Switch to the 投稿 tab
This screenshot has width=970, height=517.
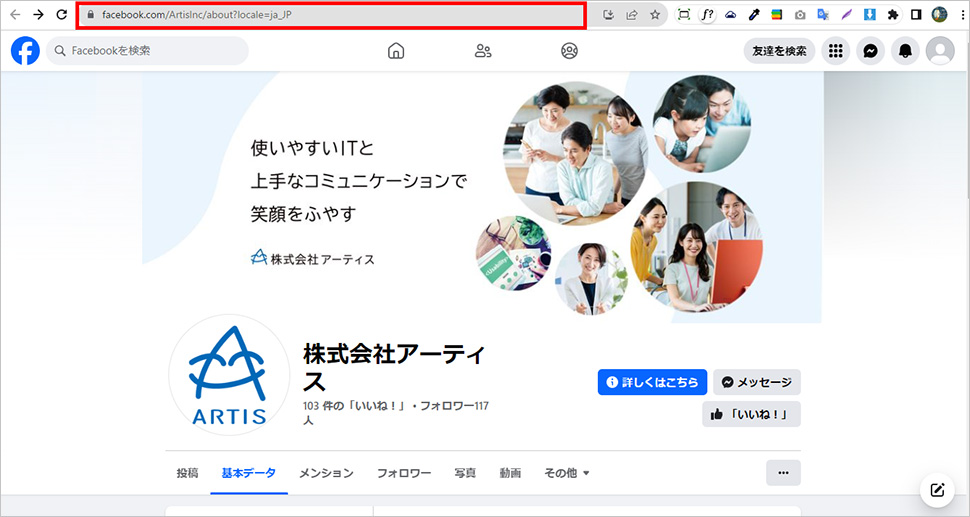[187, 473]
